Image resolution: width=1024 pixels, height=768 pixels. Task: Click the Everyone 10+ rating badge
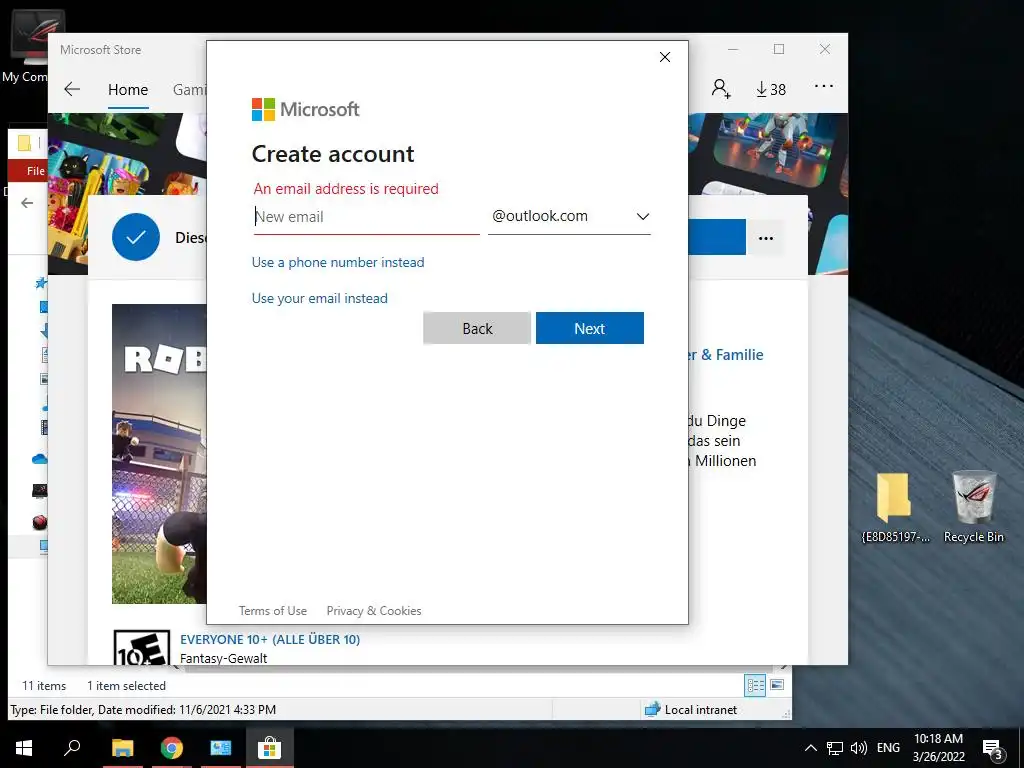pyautogui.click(x=142, y=647)
